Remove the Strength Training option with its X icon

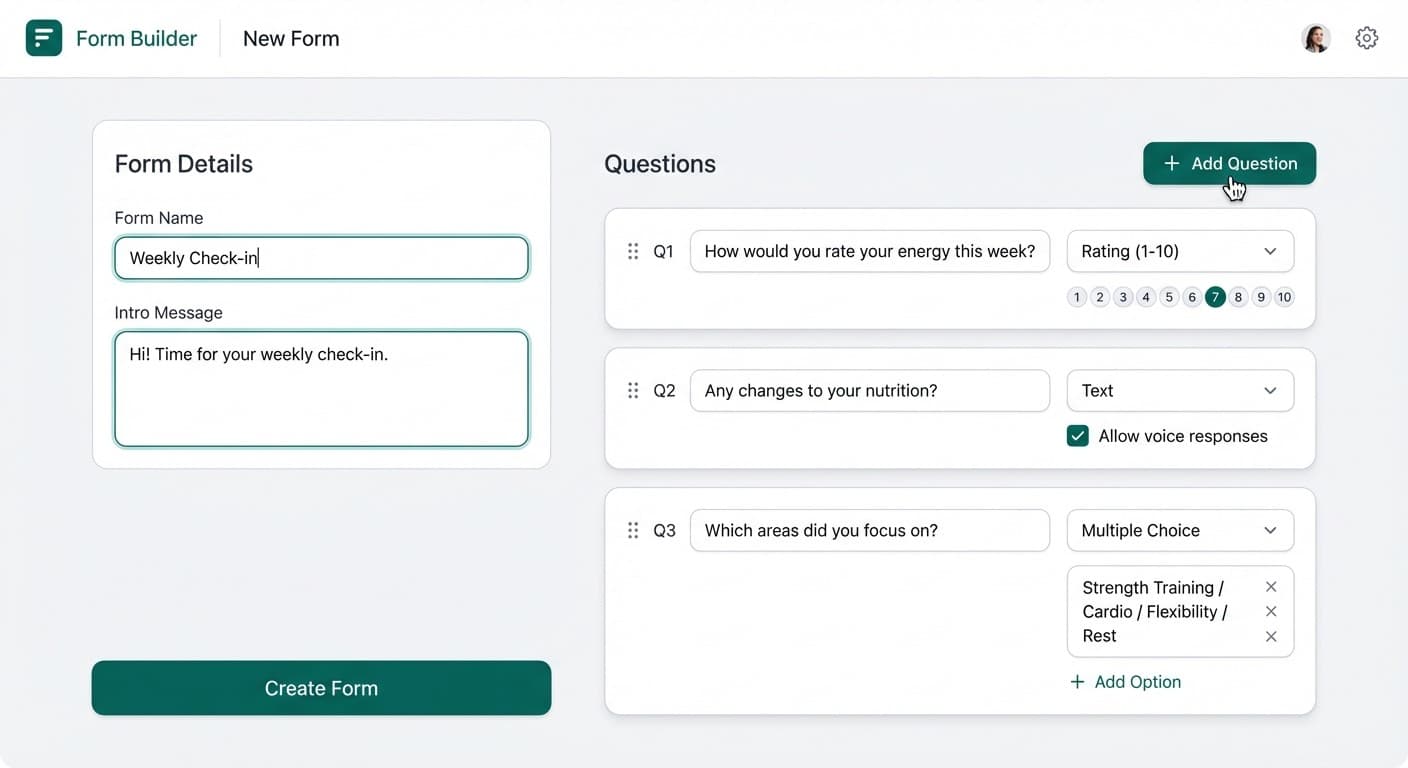1271,587
